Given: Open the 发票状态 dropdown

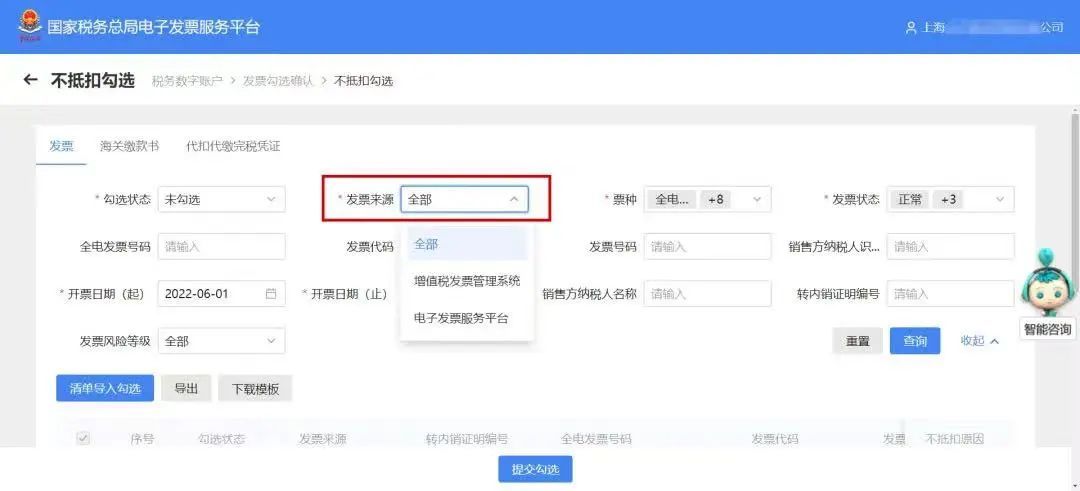Looking at the screenshot, I should click(x=951, y=200).
